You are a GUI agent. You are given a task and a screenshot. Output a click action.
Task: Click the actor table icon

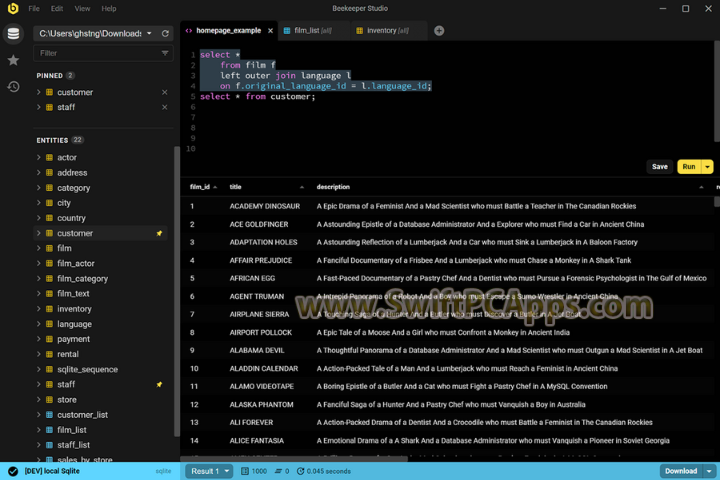pyautogui.click(x=49, y=158)
